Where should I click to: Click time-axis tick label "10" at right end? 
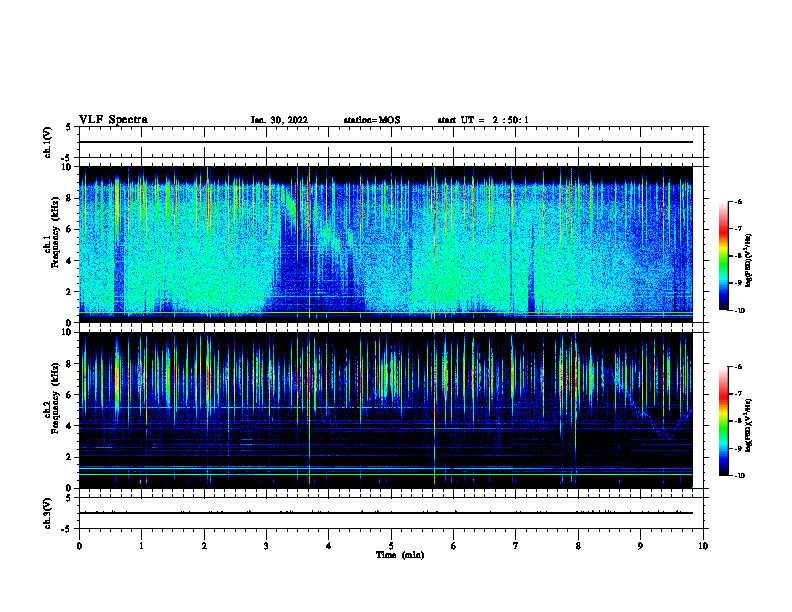point(703,546)
